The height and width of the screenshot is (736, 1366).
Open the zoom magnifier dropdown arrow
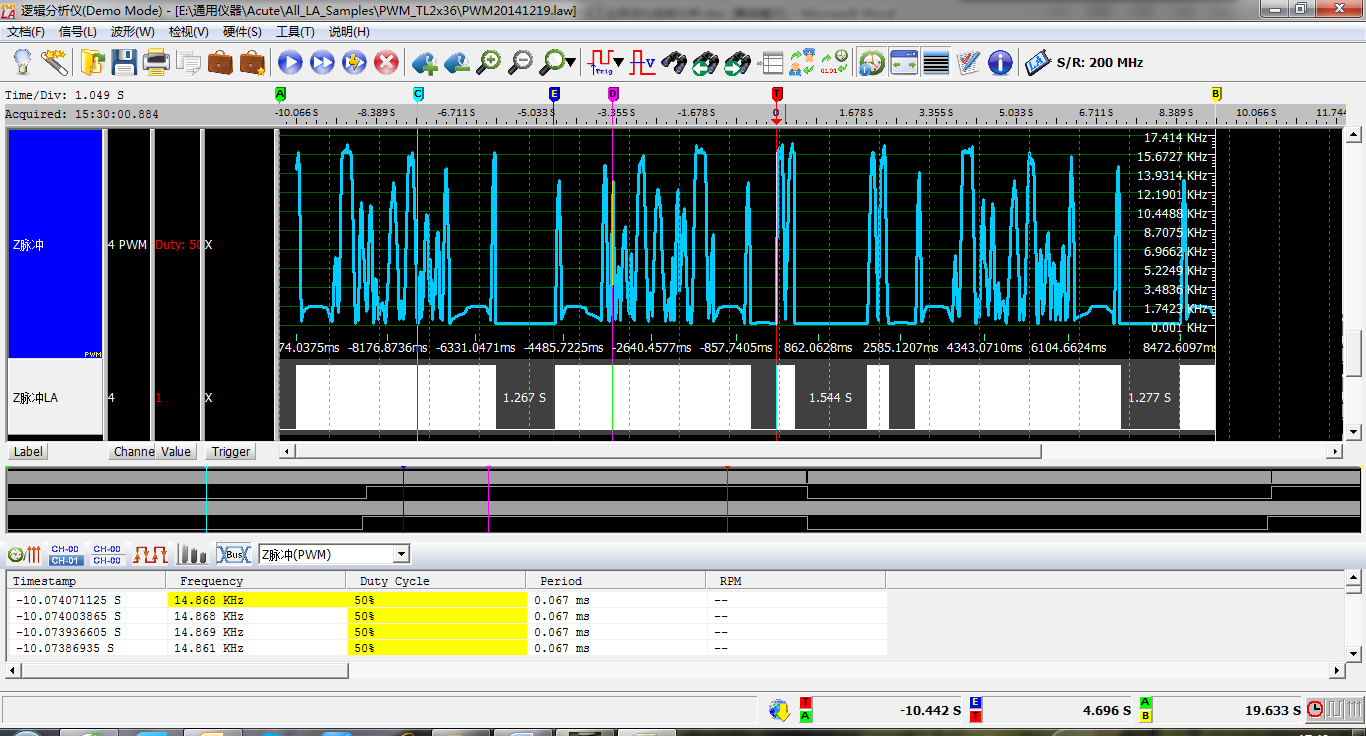(x=570, y=63)
